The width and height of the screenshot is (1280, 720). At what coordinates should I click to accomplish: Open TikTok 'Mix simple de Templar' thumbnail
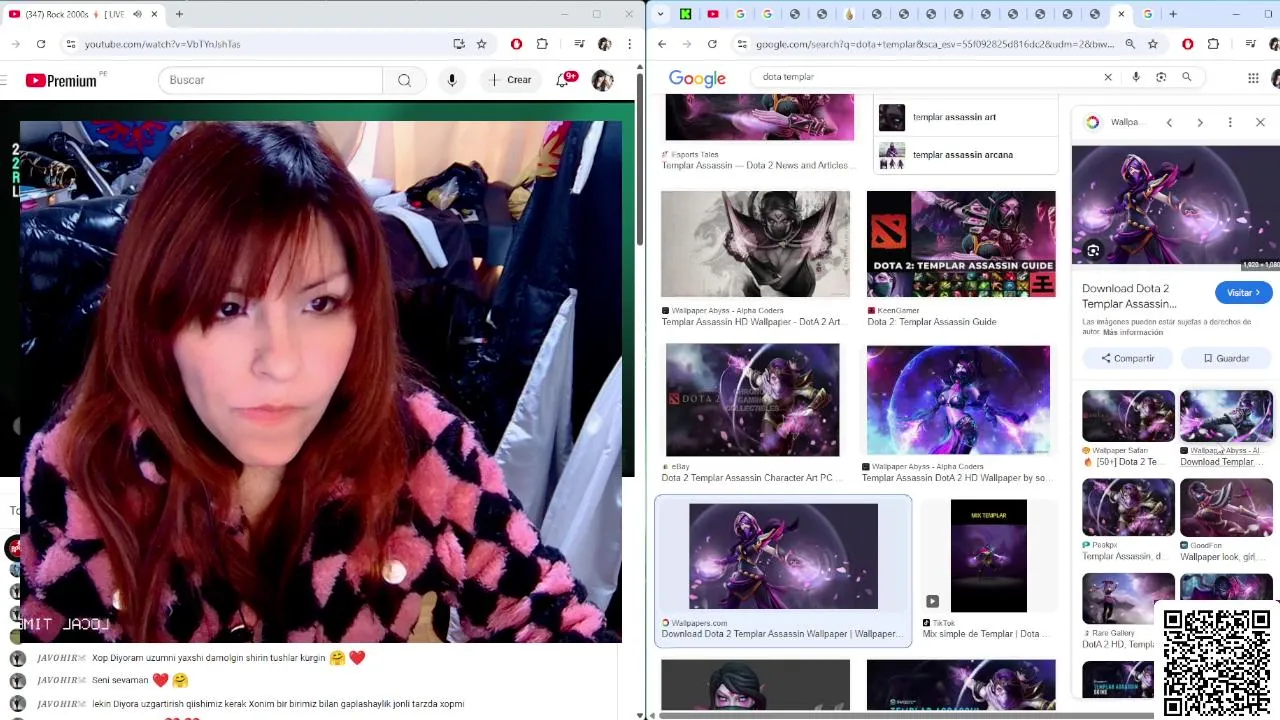(x=988, y=556)
